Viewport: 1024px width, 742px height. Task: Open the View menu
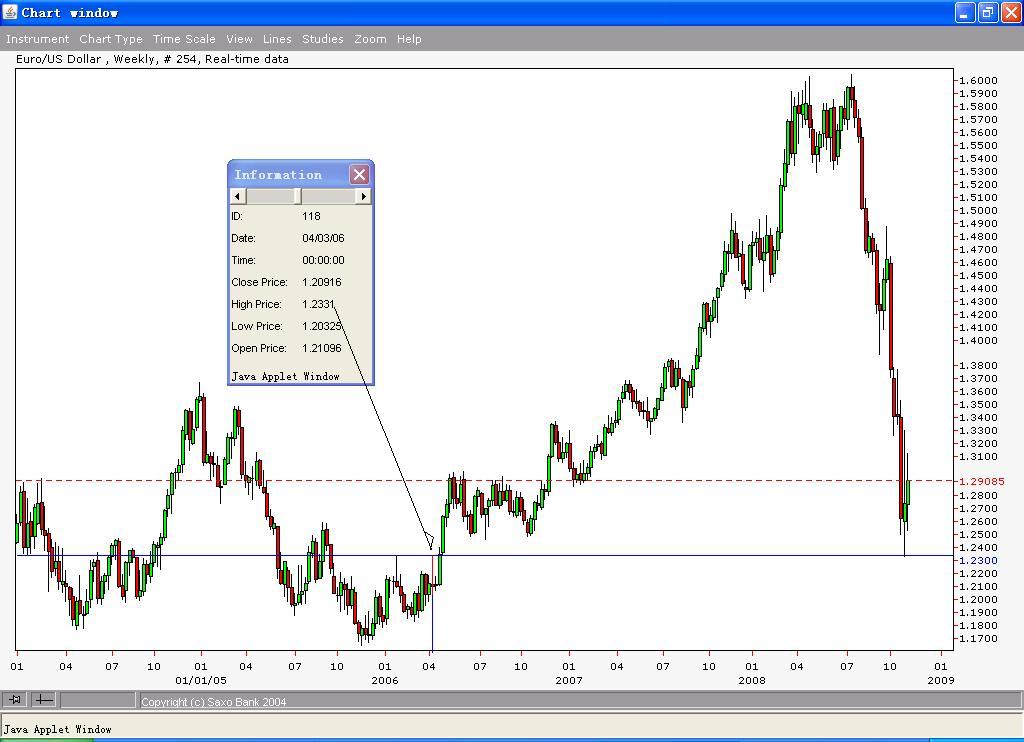pos(239,39)
